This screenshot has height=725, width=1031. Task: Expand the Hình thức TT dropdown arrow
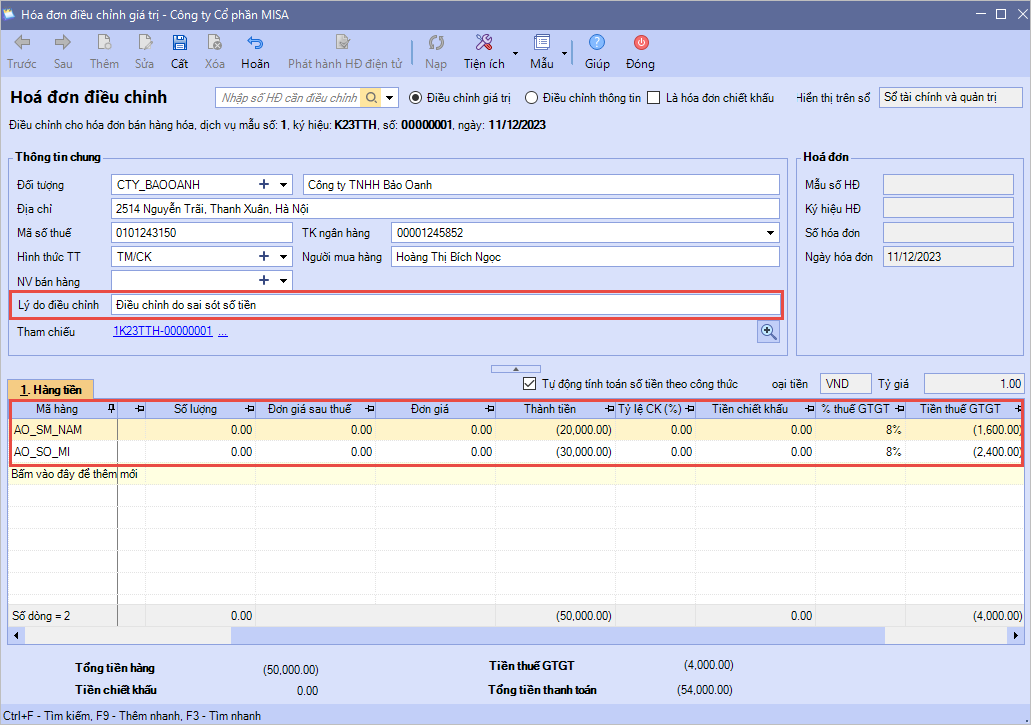click(284, 257)
